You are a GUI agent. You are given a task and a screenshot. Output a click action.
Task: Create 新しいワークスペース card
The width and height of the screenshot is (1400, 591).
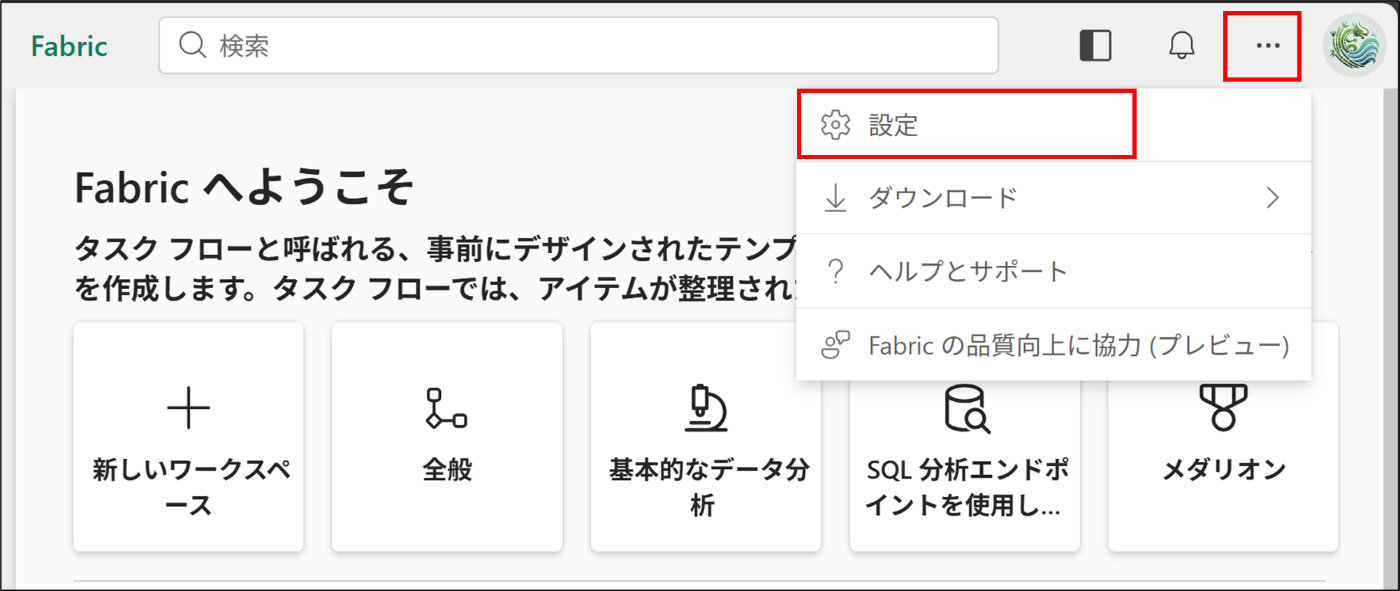(x=188, y=436)
